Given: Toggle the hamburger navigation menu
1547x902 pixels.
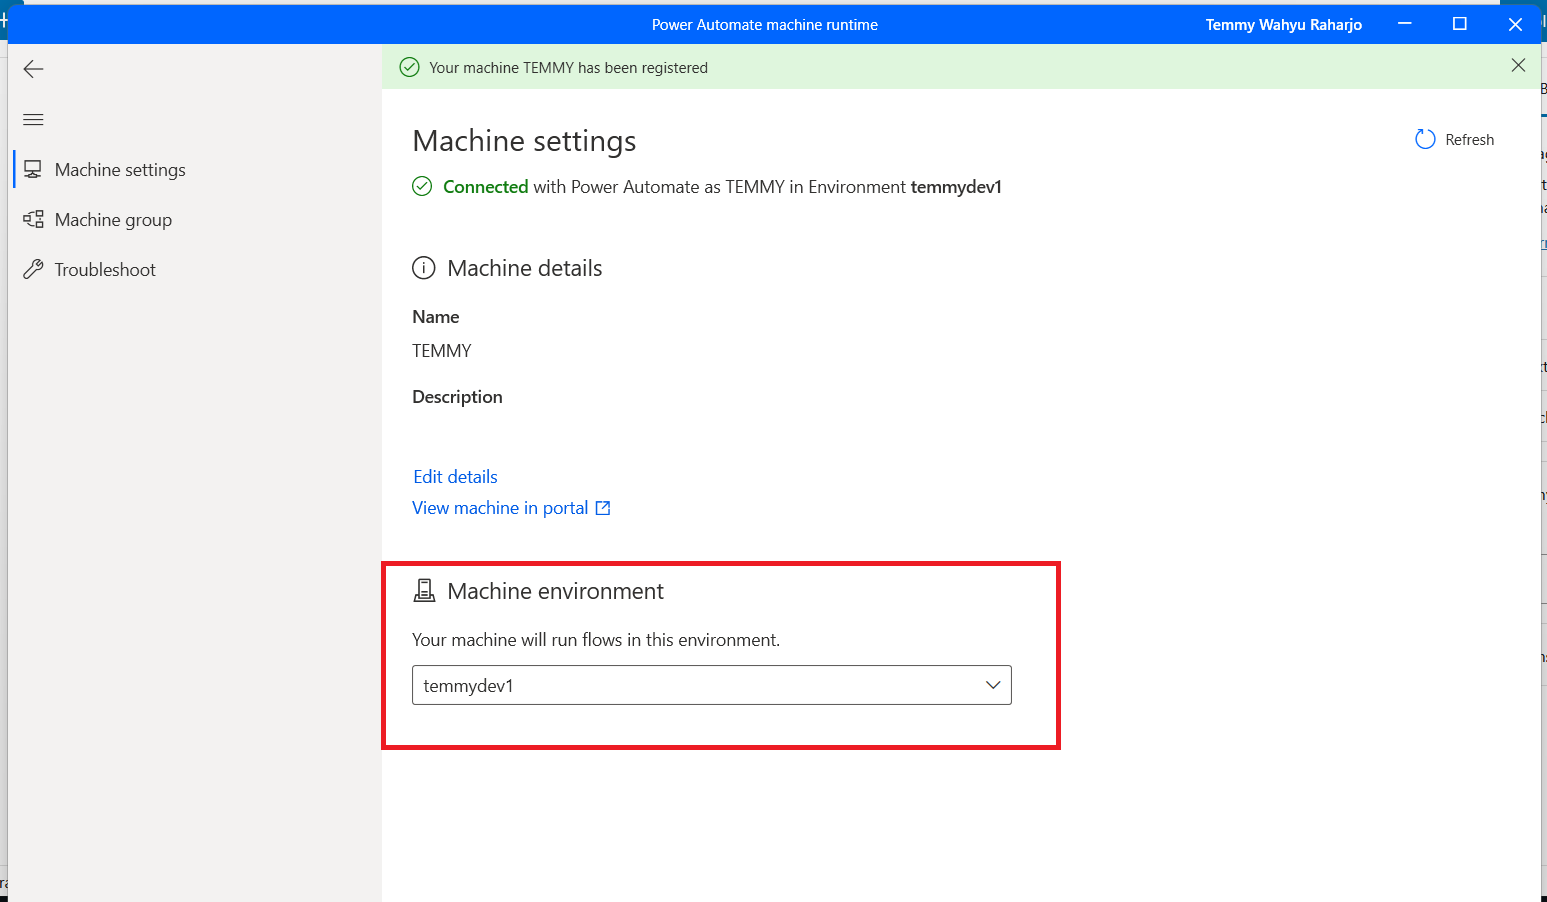Looking at the screenshot, I should click(33, 120).
